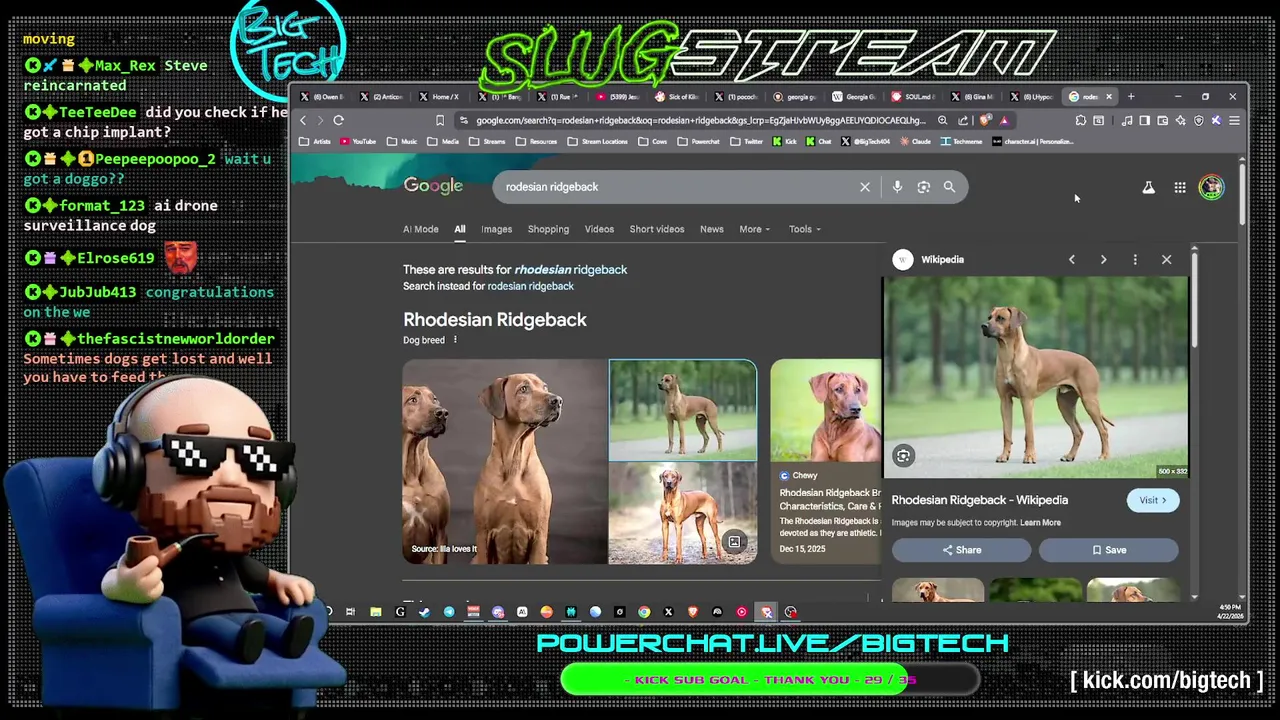1280x720 pixels.
Task: Click 'rhodesian ridgeback' corrected results link
Action: coord(570,270)
